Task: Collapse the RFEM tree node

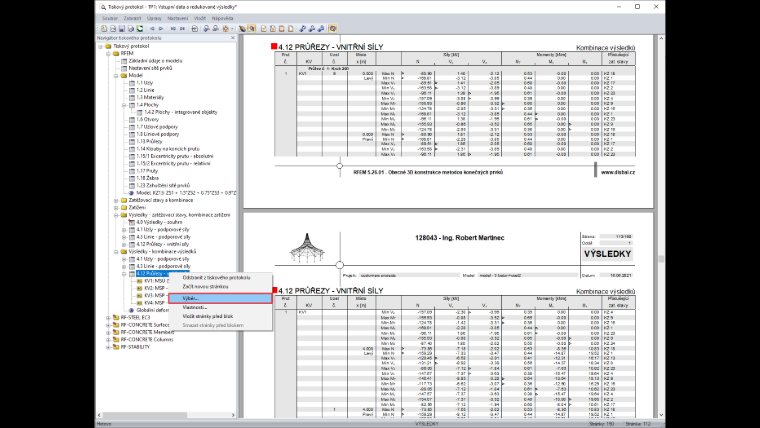Action: [x=109, y=54]
